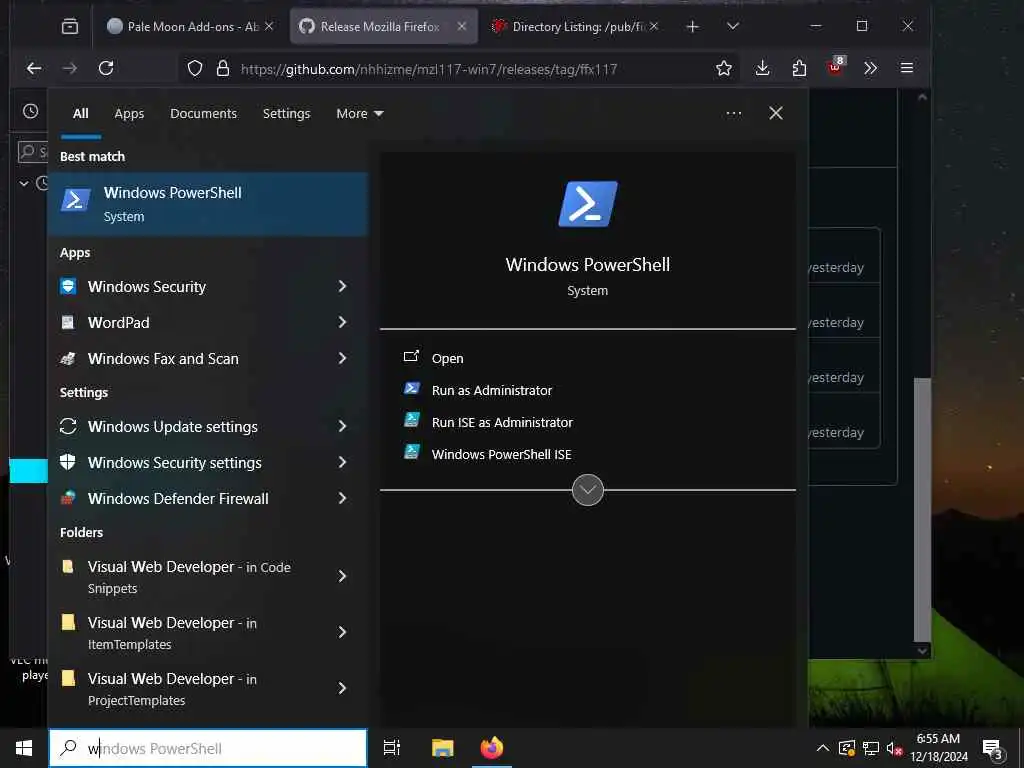1024x768 pixels.
Task: Click the Run ISE as Administrator icon
Action: (411, 420)
